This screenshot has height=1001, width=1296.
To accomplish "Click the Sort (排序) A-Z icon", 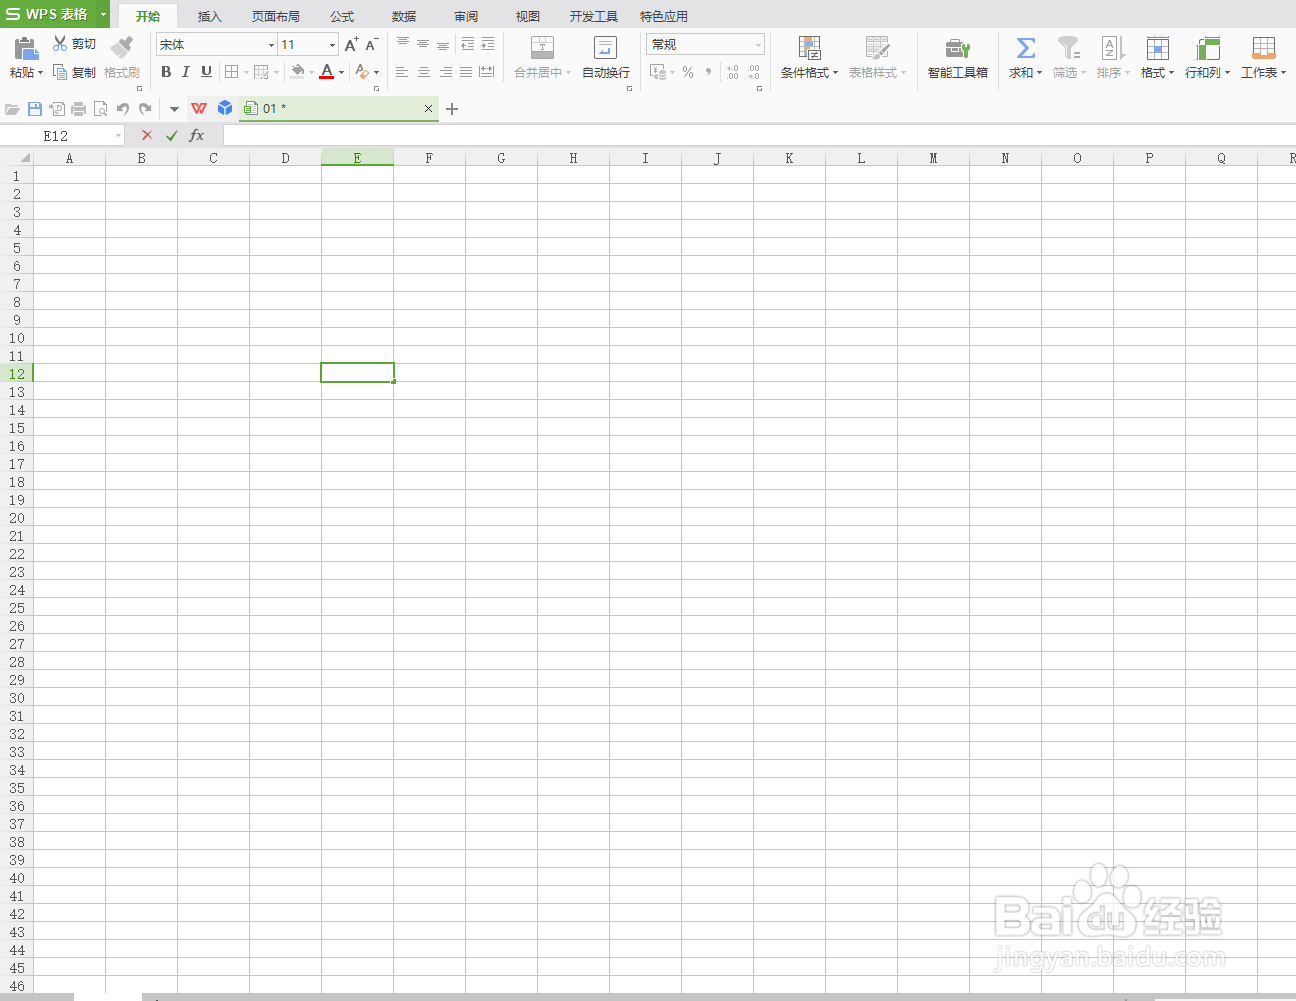I will point(1113,48).
